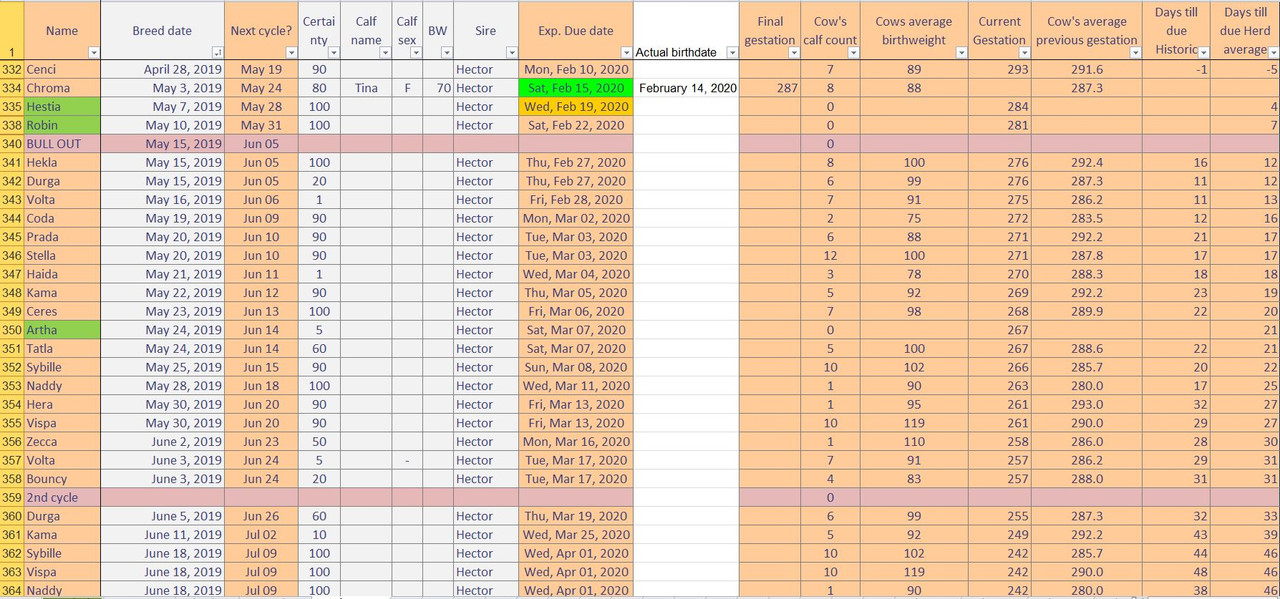Open the Actual birthdate filter dropdown

pos(731,52)
